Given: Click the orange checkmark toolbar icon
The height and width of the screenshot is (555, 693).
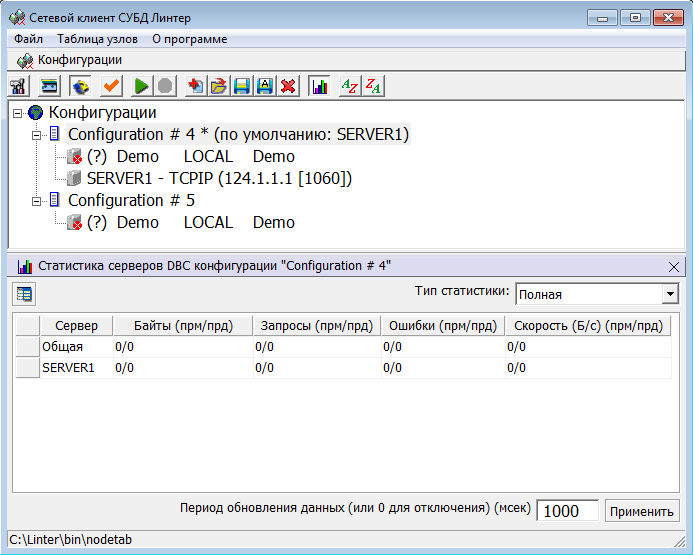Looking at the screenshot, I should click(111, 86).
